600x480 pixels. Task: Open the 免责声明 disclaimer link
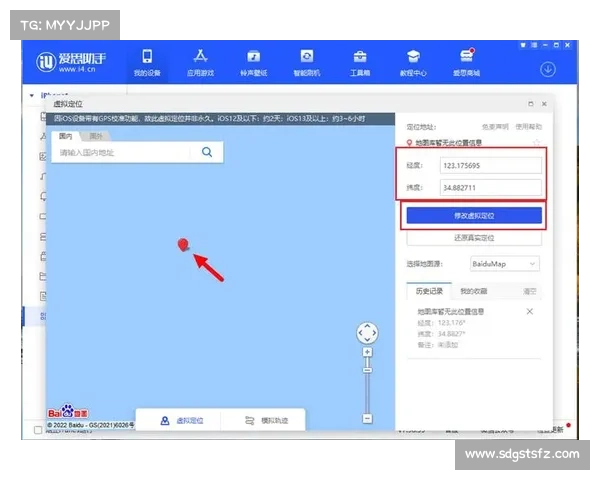[x=495, y=127]
